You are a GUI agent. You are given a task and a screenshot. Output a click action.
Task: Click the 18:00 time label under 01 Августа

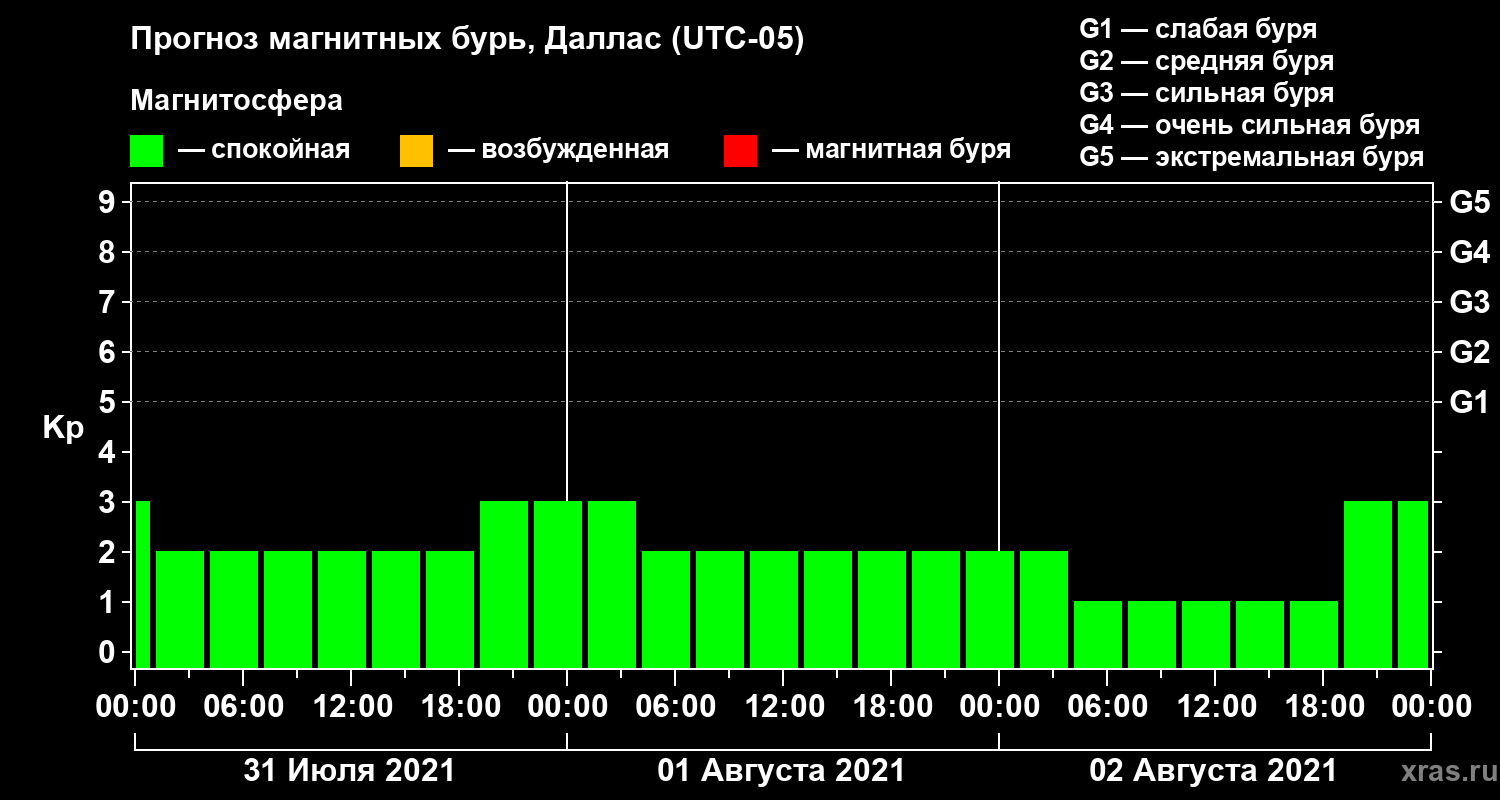click(x=892, y=707)
